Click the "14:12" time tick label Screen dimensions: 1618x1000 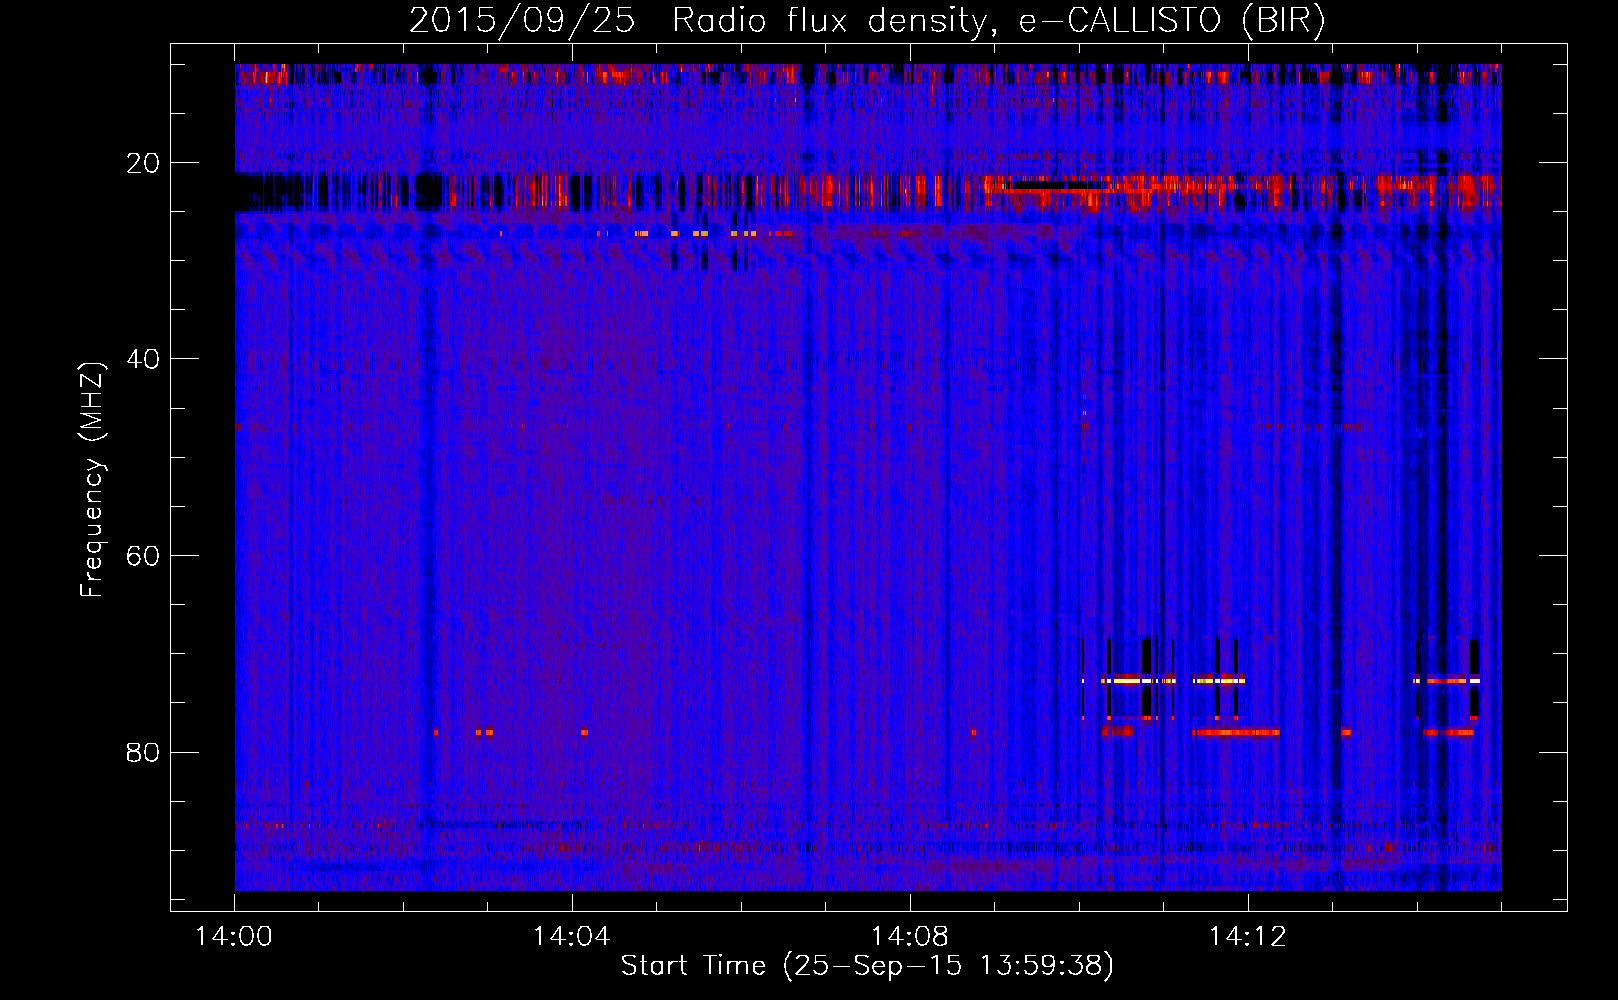tap(1247, 937)
